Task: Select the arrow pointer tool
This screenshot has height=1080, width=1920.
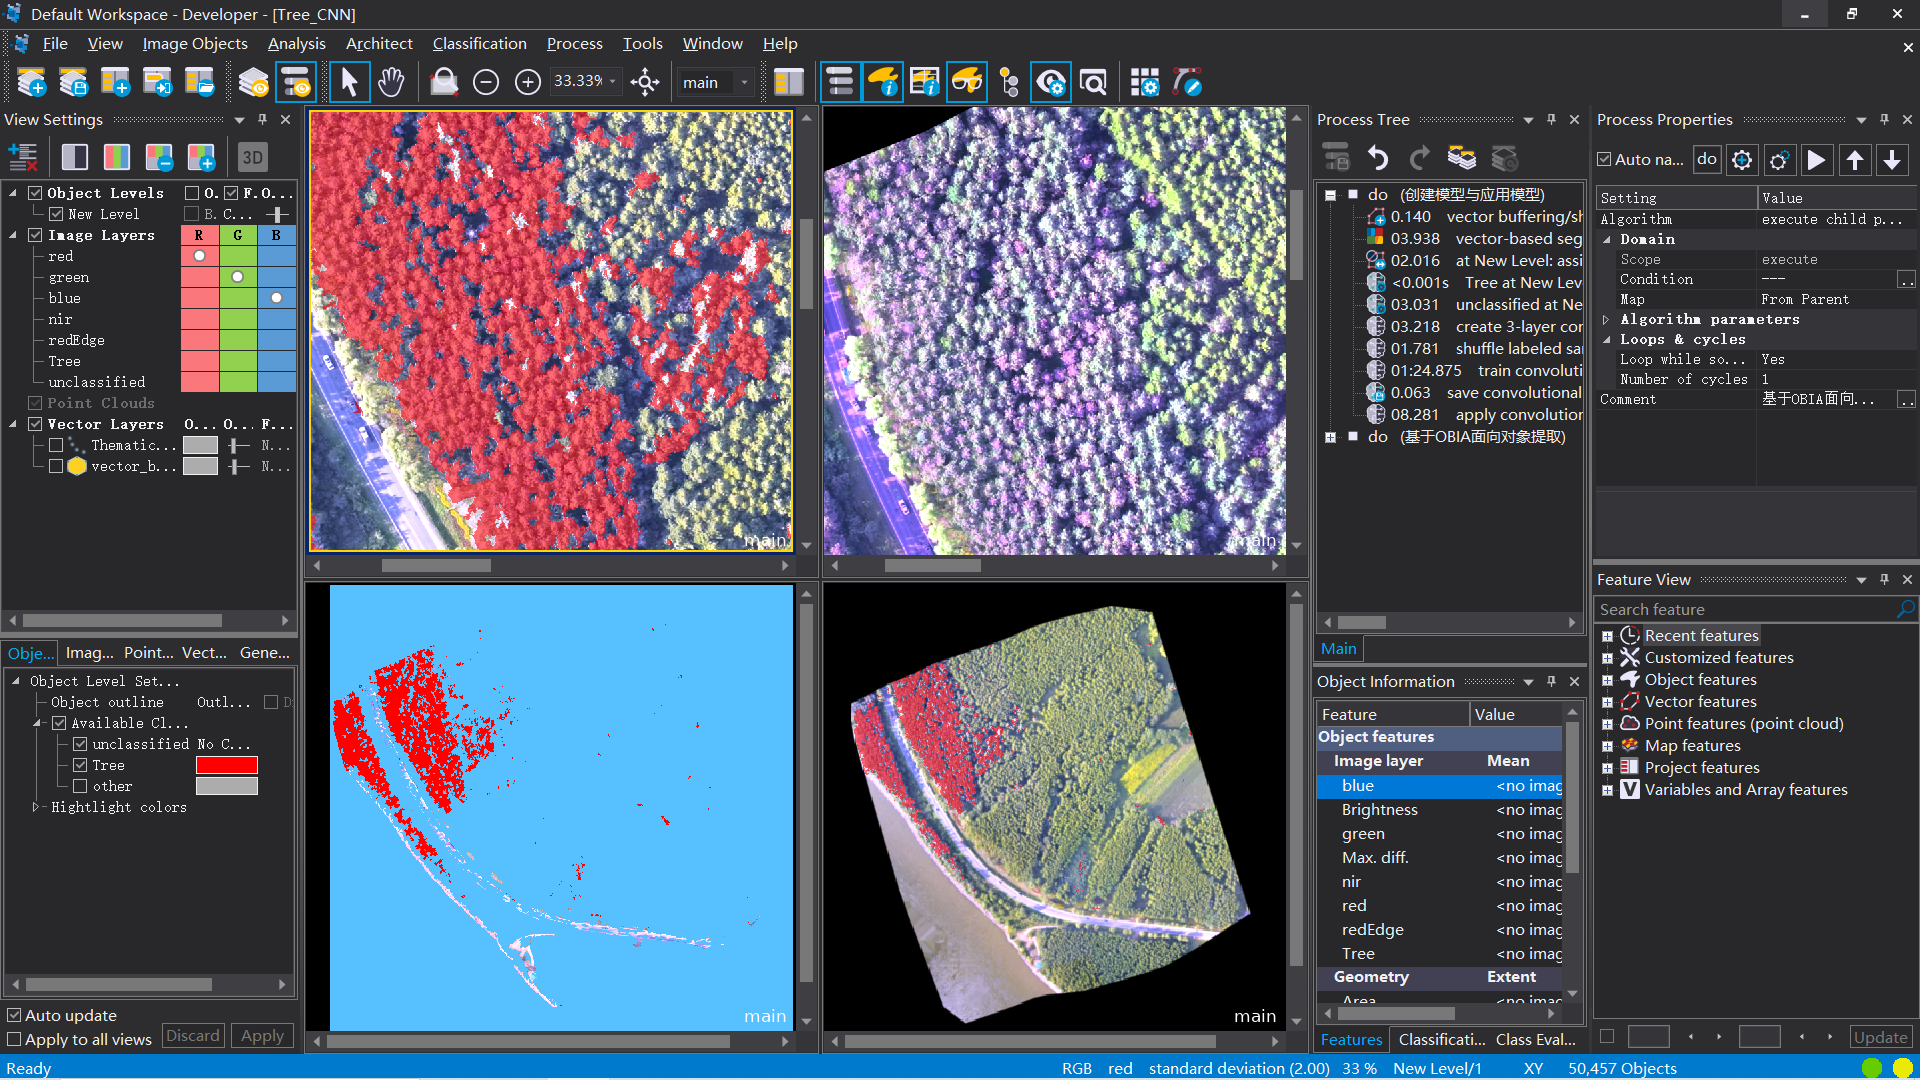Action: [349, 82]
